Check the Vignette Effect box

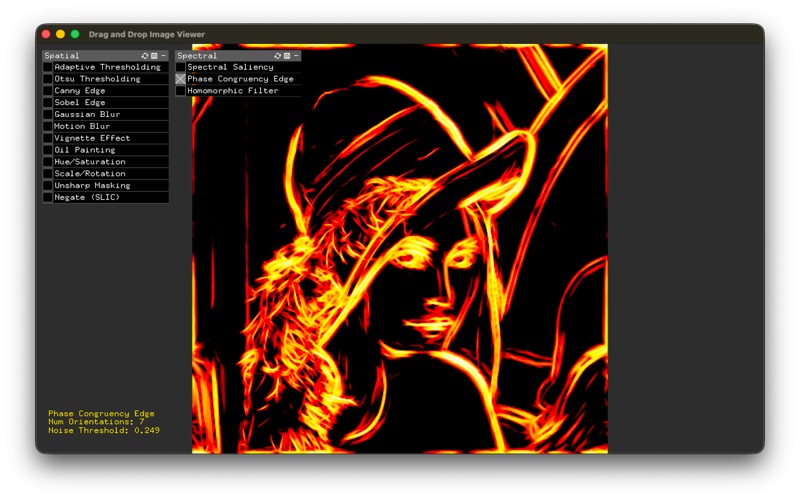point(48,138)
